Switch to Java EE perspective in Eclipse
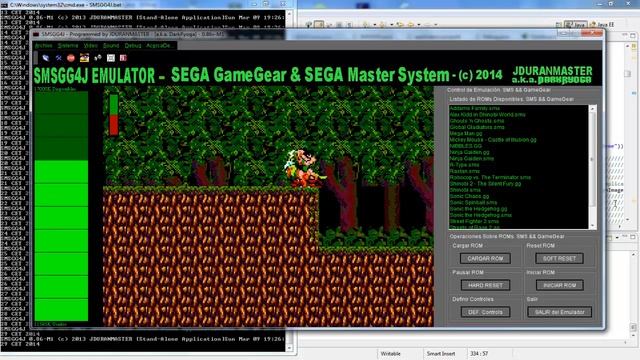640x360 pixels. (602, 25)
